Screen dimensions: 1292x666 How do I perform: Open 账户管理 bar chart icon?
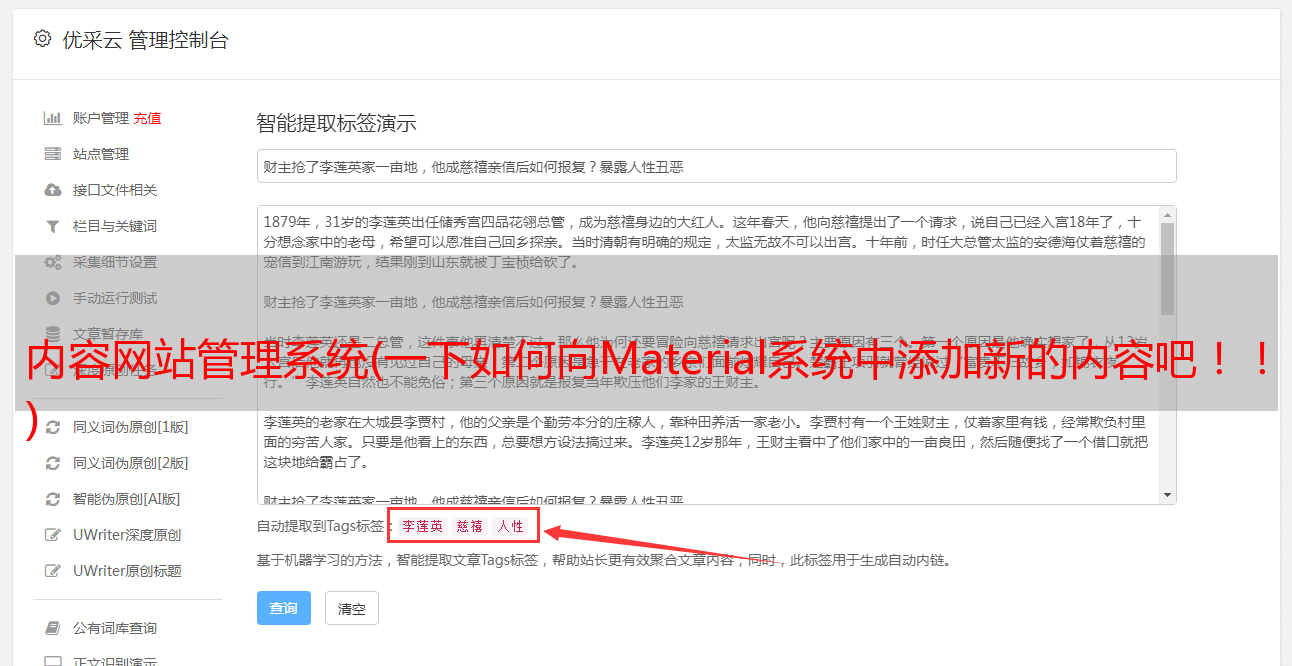tap(53, 118)
